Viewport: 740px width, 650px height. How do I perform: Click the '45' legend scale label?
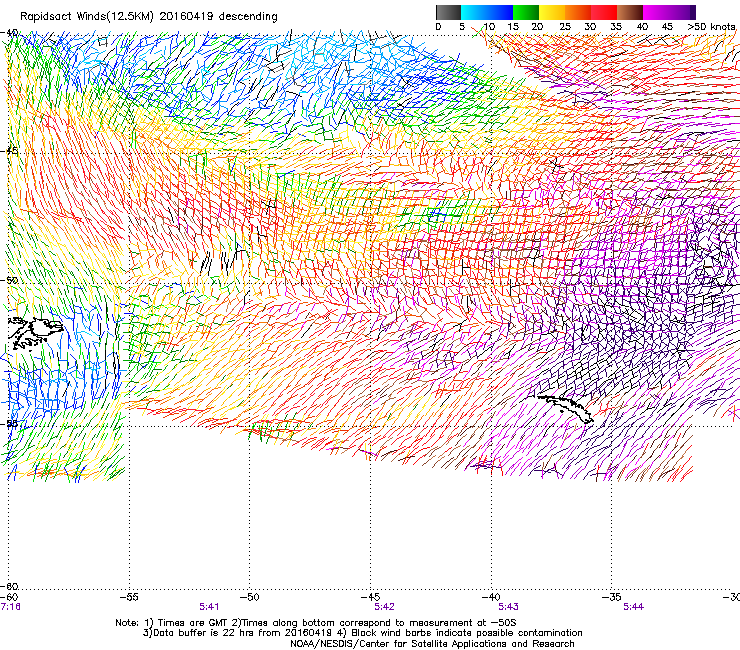click(667, 27)
